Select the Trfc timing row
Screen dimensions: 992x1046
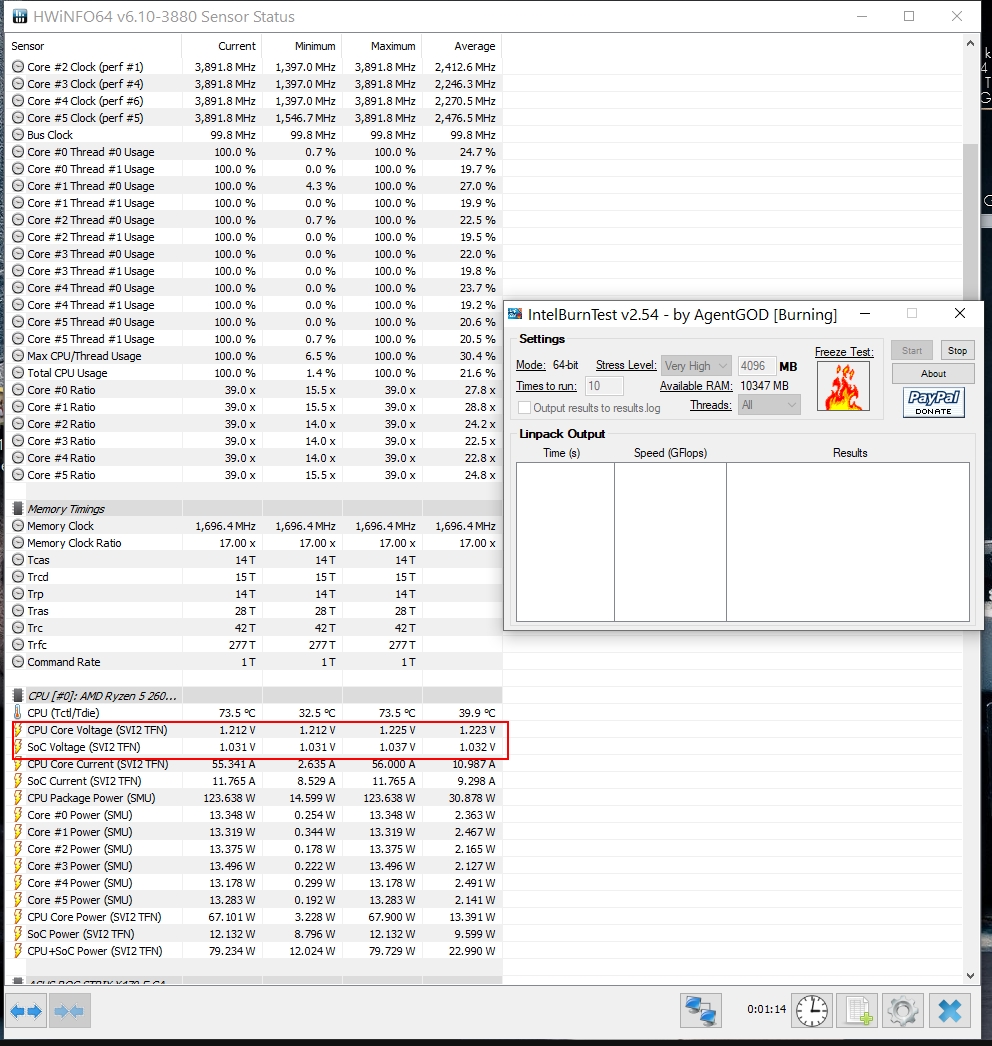[x=254, y=644]
